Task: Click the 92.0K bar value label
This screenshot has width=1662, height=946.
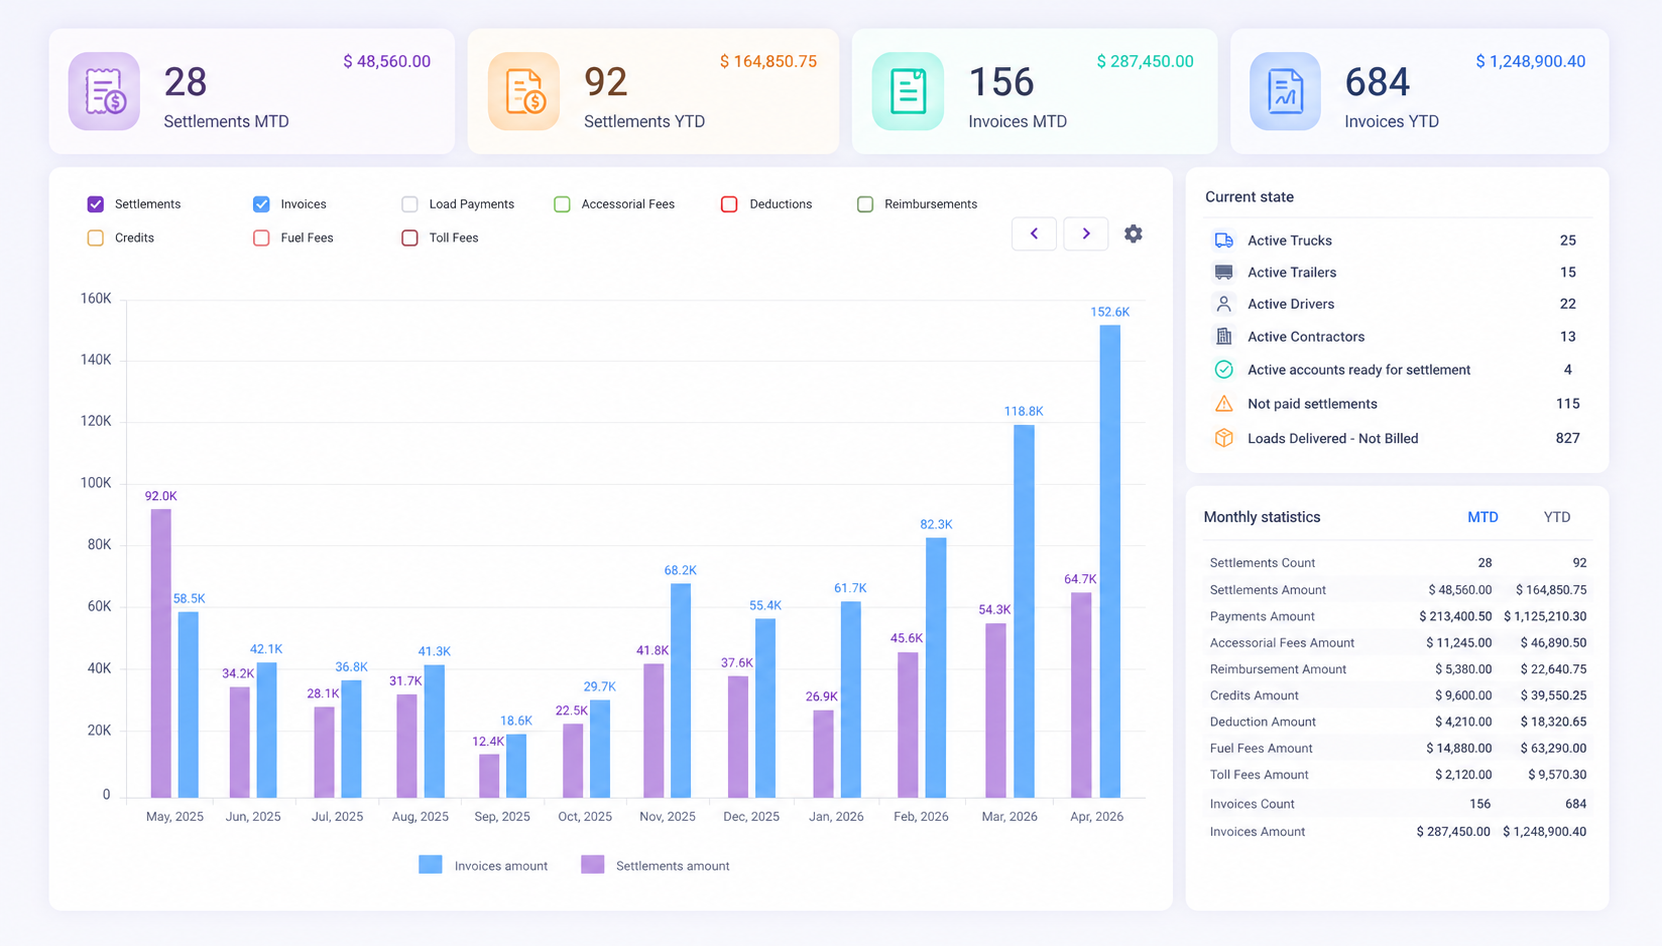Action: (161, 496)
